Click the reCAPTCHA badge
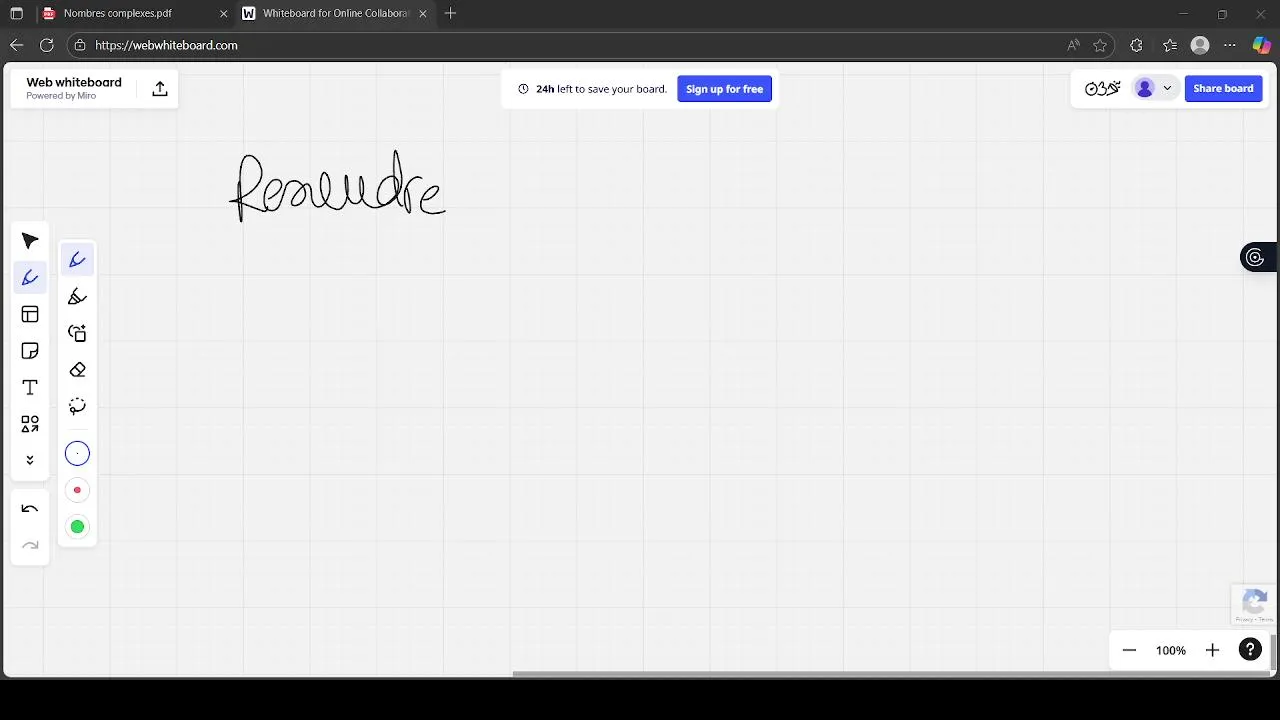This screenshot has height=720, width=1280. point(1254,605)
